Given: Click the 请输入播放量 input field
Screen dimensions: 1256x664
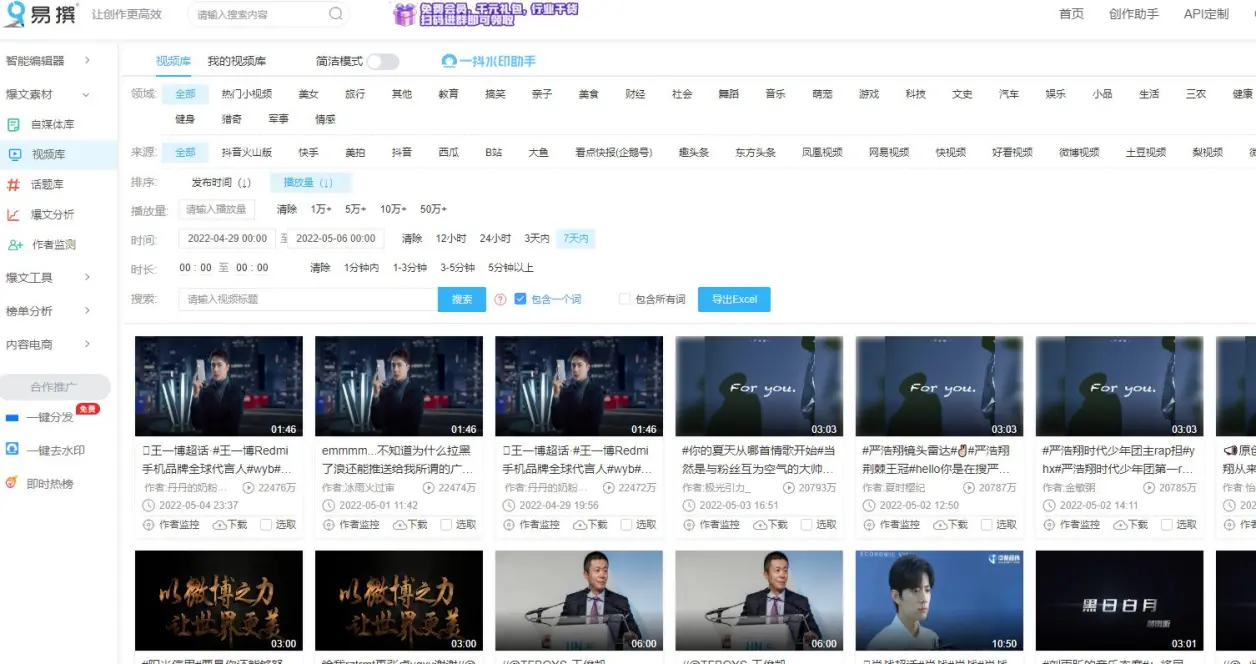Looking at the screenshot, I should click(x=218, y=210).
